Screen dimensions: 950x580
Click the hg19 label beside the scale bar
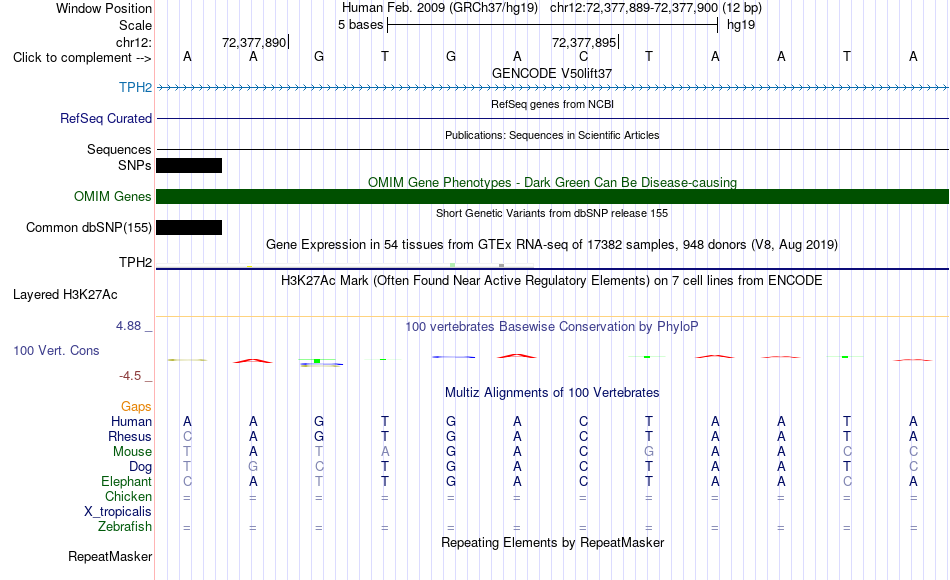[x=741, y=25]
